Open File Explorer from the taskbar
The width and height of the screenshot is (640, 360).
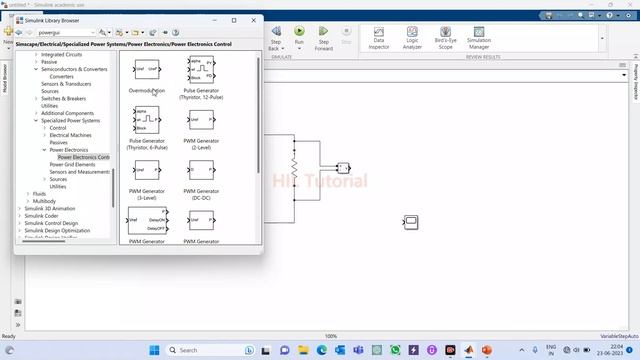pyautogui.click(x=303, y=350)
